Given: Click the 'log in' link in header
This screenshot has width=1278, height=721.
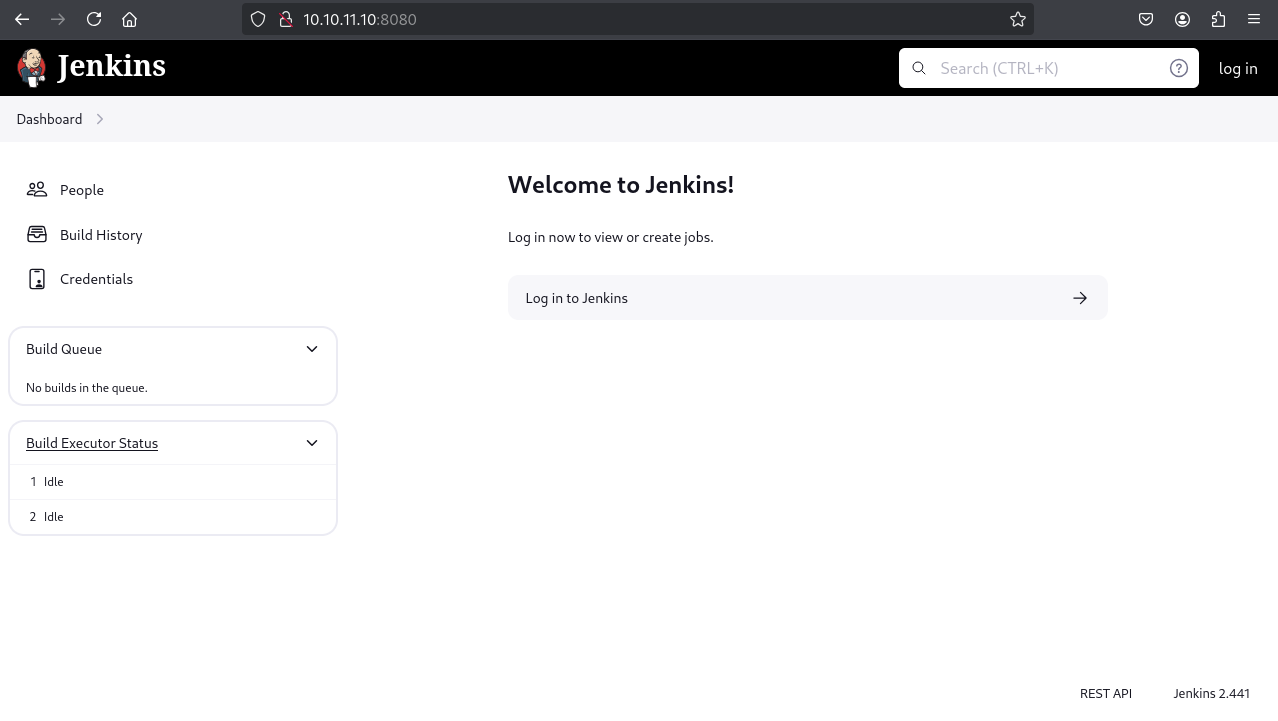Looking at the screenshot, I should 1237,68.
